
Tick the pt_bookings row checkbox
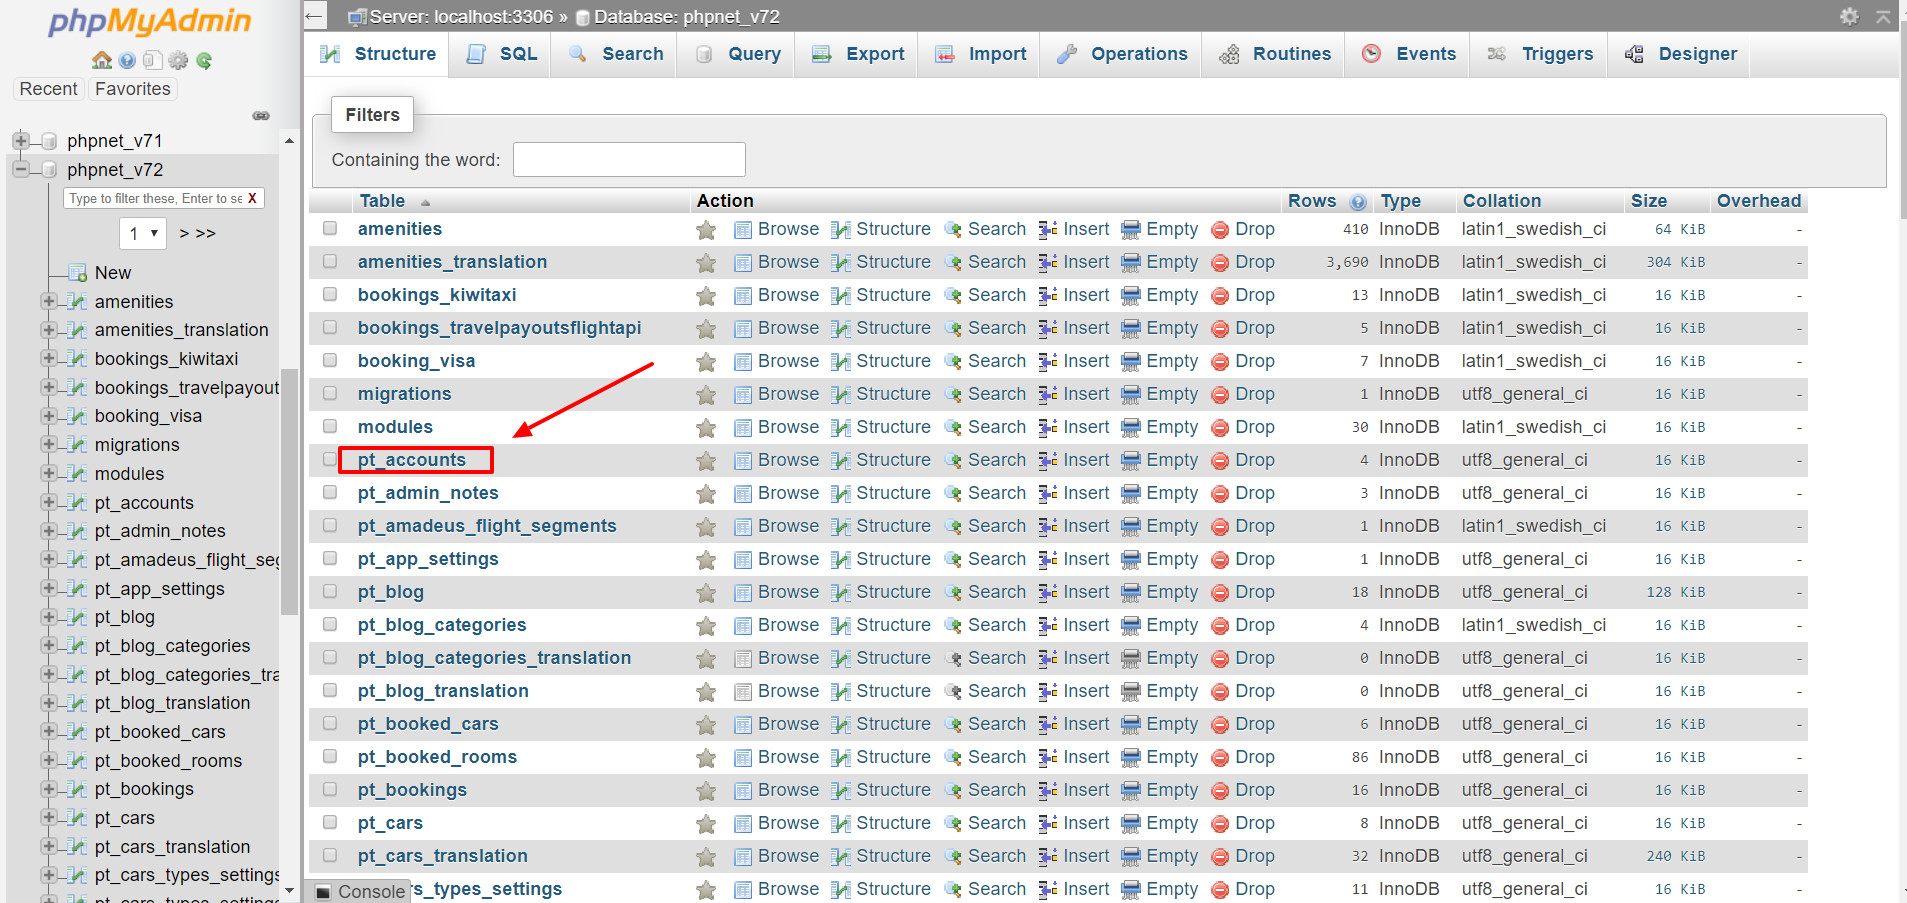330,790
